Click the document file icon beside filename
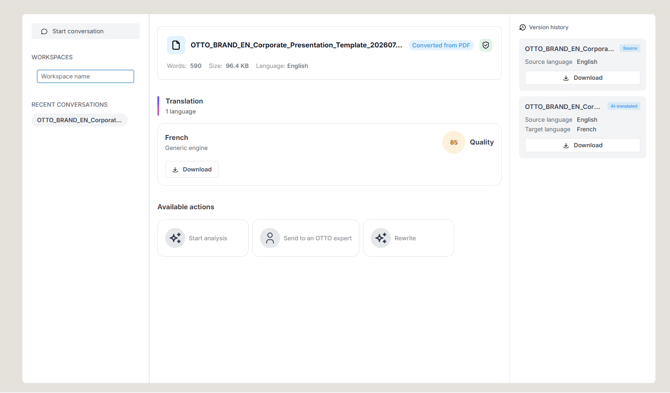 176,45
